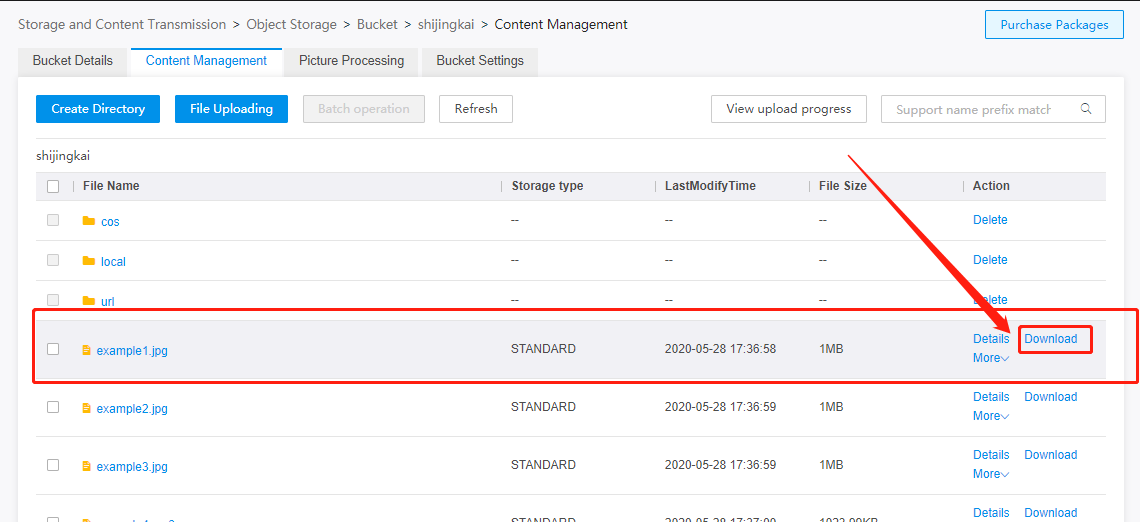
Task: Download example3.jpg
Action: pos(1051,455)
